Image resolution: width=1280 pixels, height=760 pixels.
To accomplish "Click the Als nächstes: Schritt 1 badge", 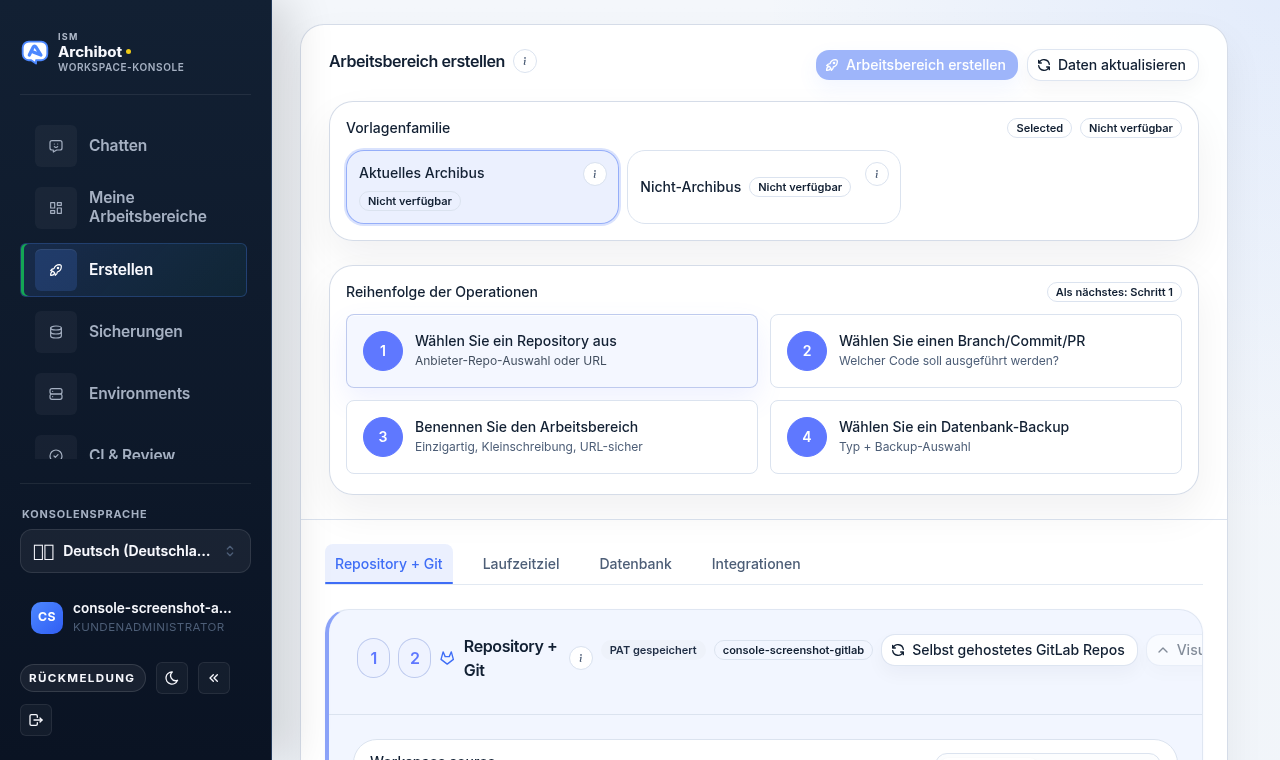I will 1115,292.
